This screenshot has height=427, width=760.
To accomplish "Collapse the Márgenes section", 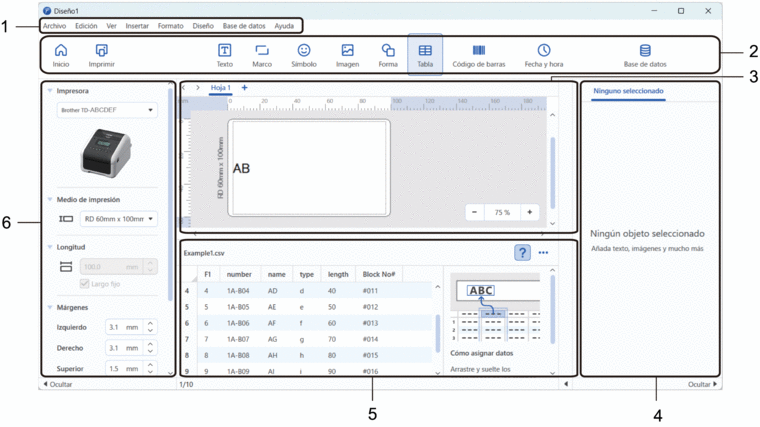I will 51,307.
